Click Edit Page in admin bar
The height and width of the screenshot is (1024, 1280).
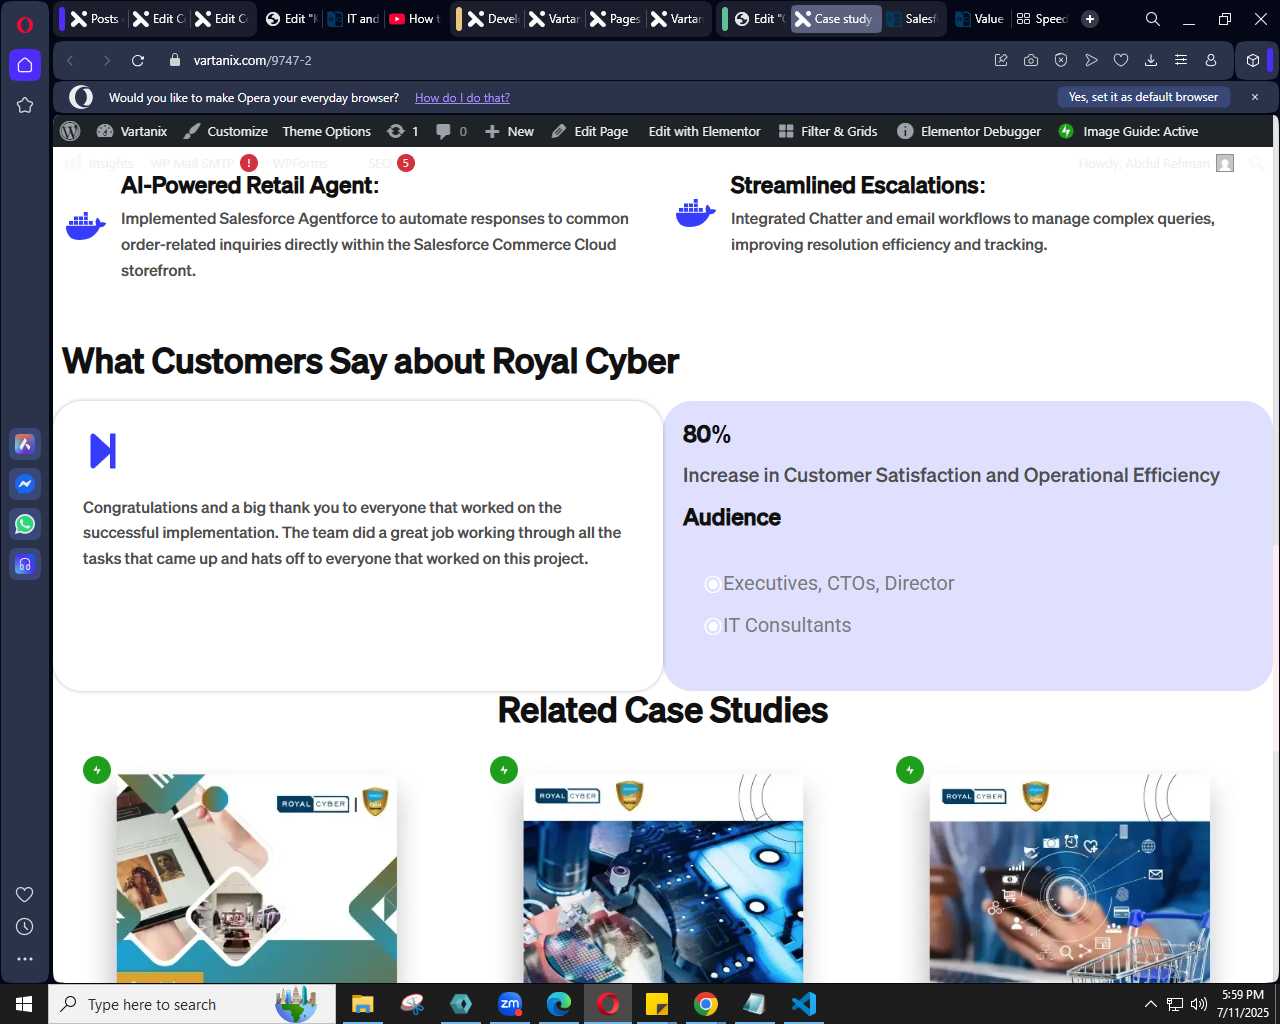click(589, 131)
